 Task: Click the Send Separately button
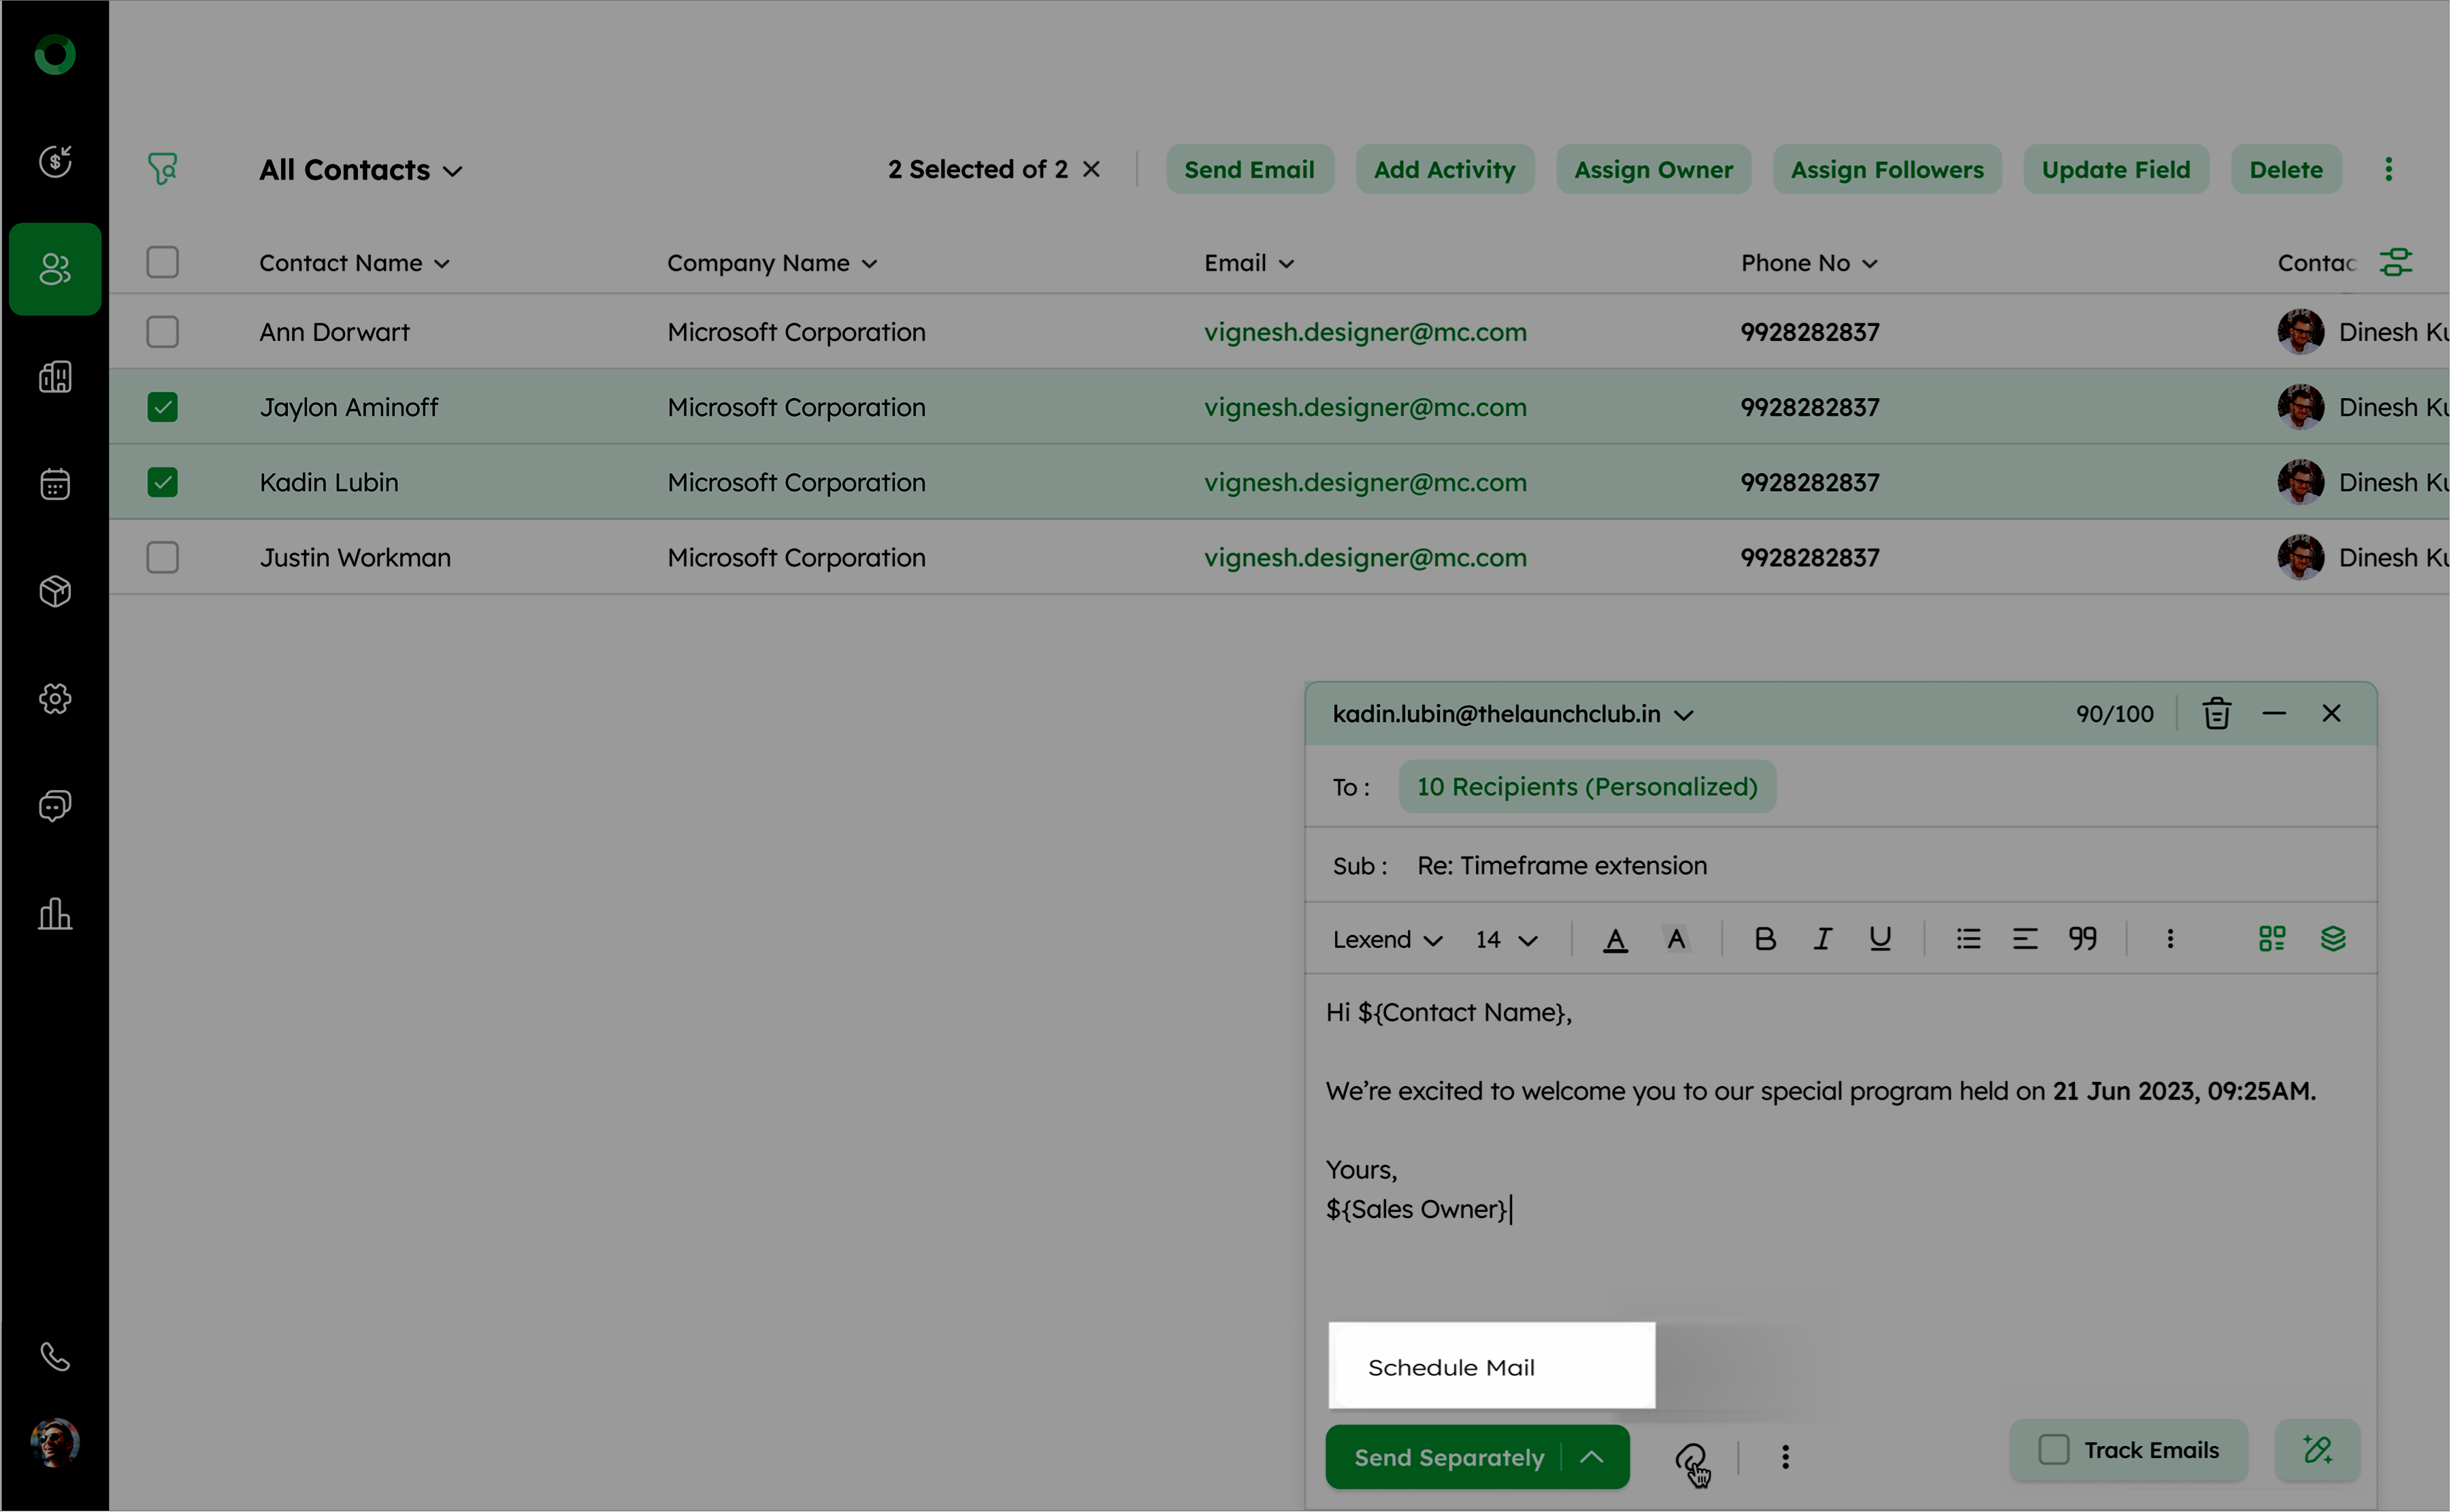click(1448, 1457)
